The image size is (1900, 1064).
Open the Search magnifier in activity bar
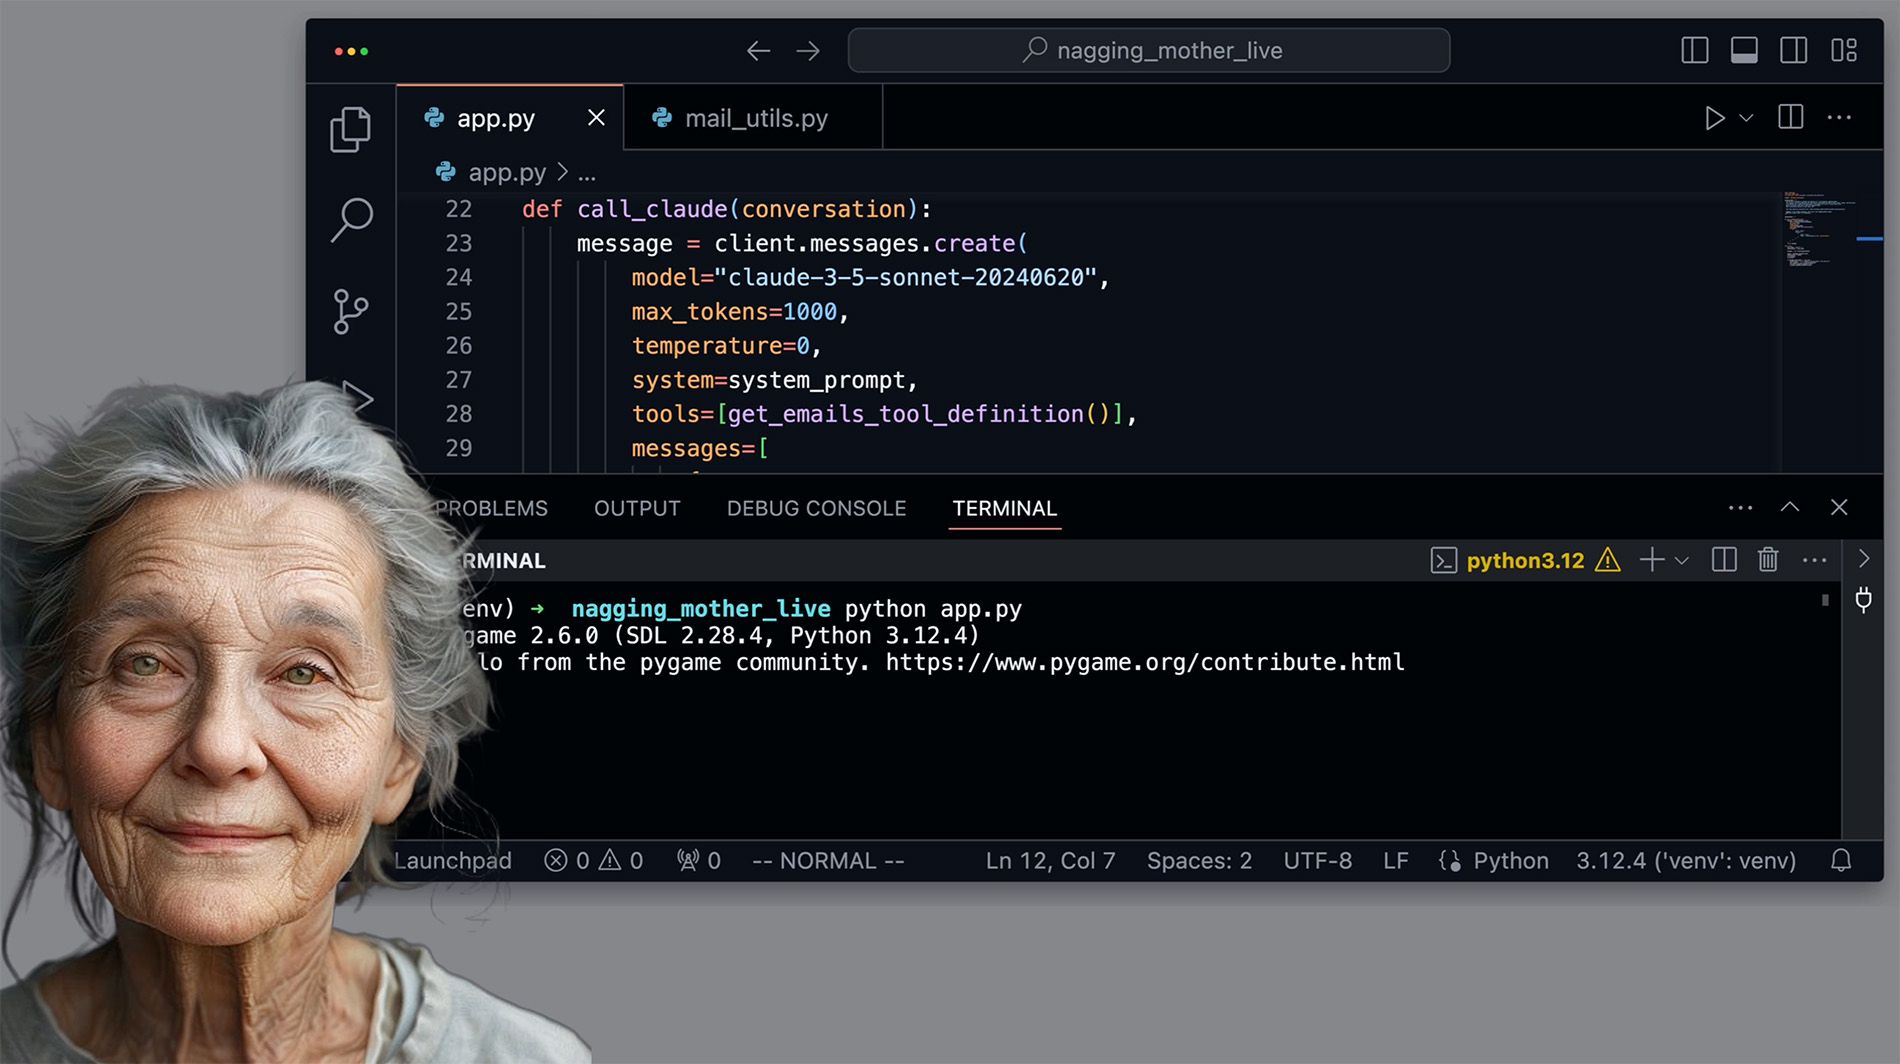(x=351, y=219)
